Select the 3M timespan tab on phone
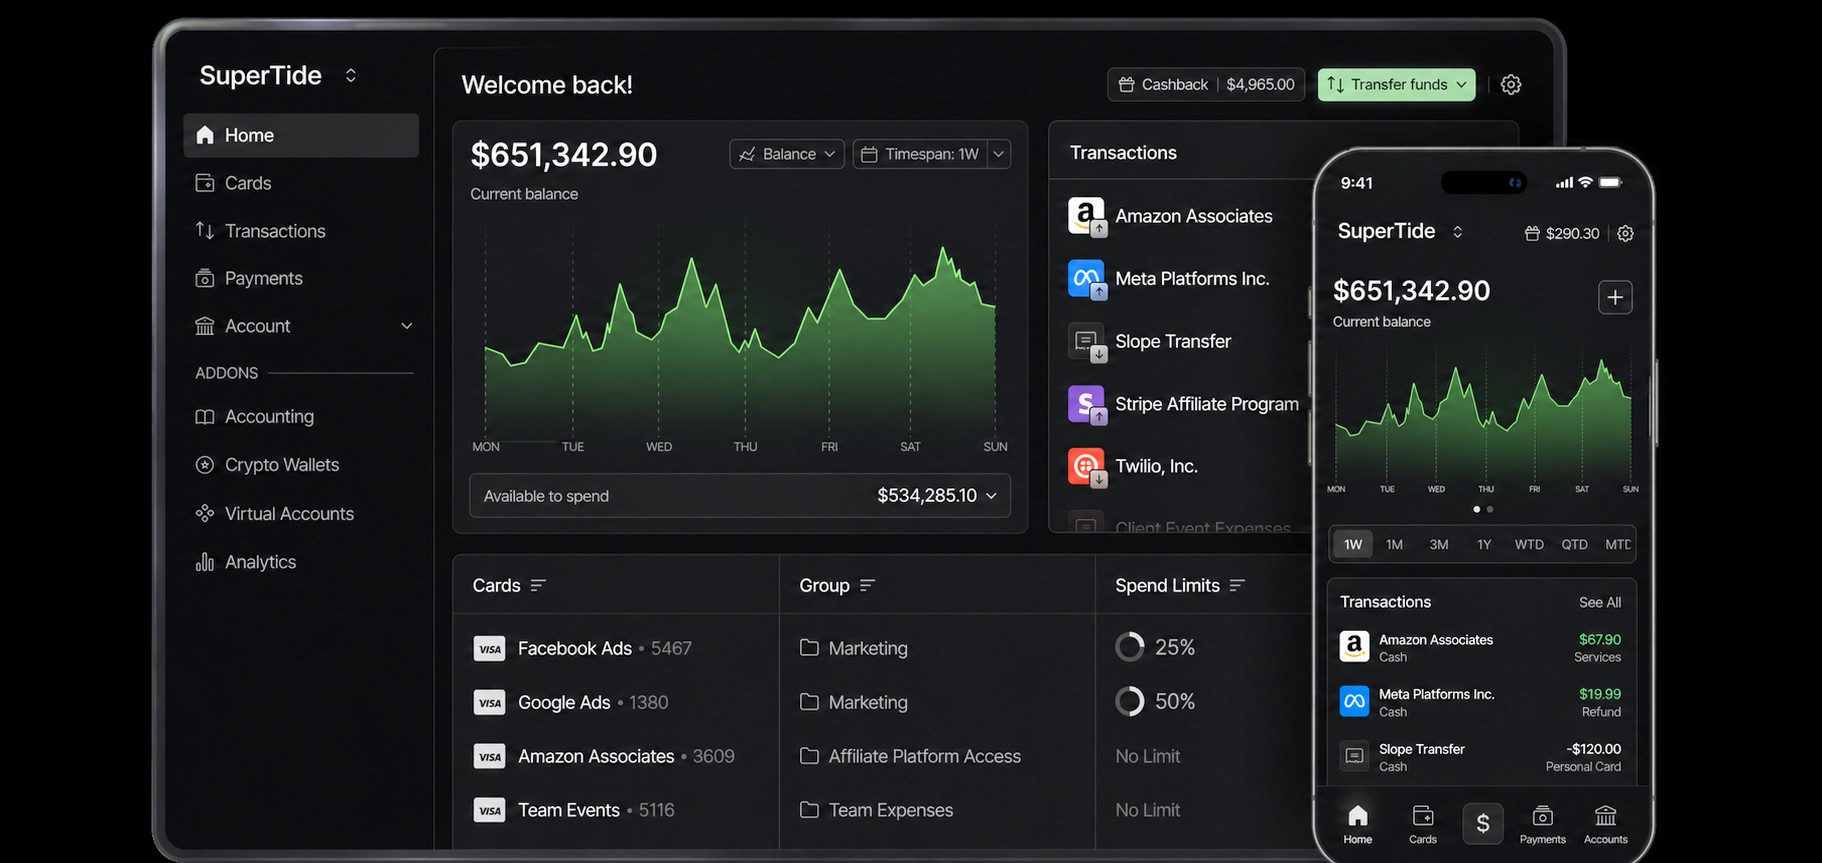The width and height of the screenshot is (1822, 863). (1439, 544)
